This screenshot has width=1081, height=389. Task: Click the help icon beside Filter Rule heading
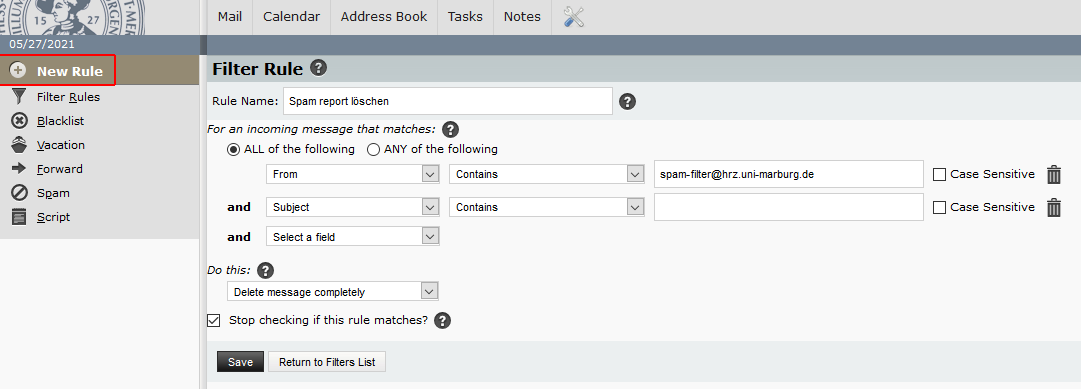point(319,68)
